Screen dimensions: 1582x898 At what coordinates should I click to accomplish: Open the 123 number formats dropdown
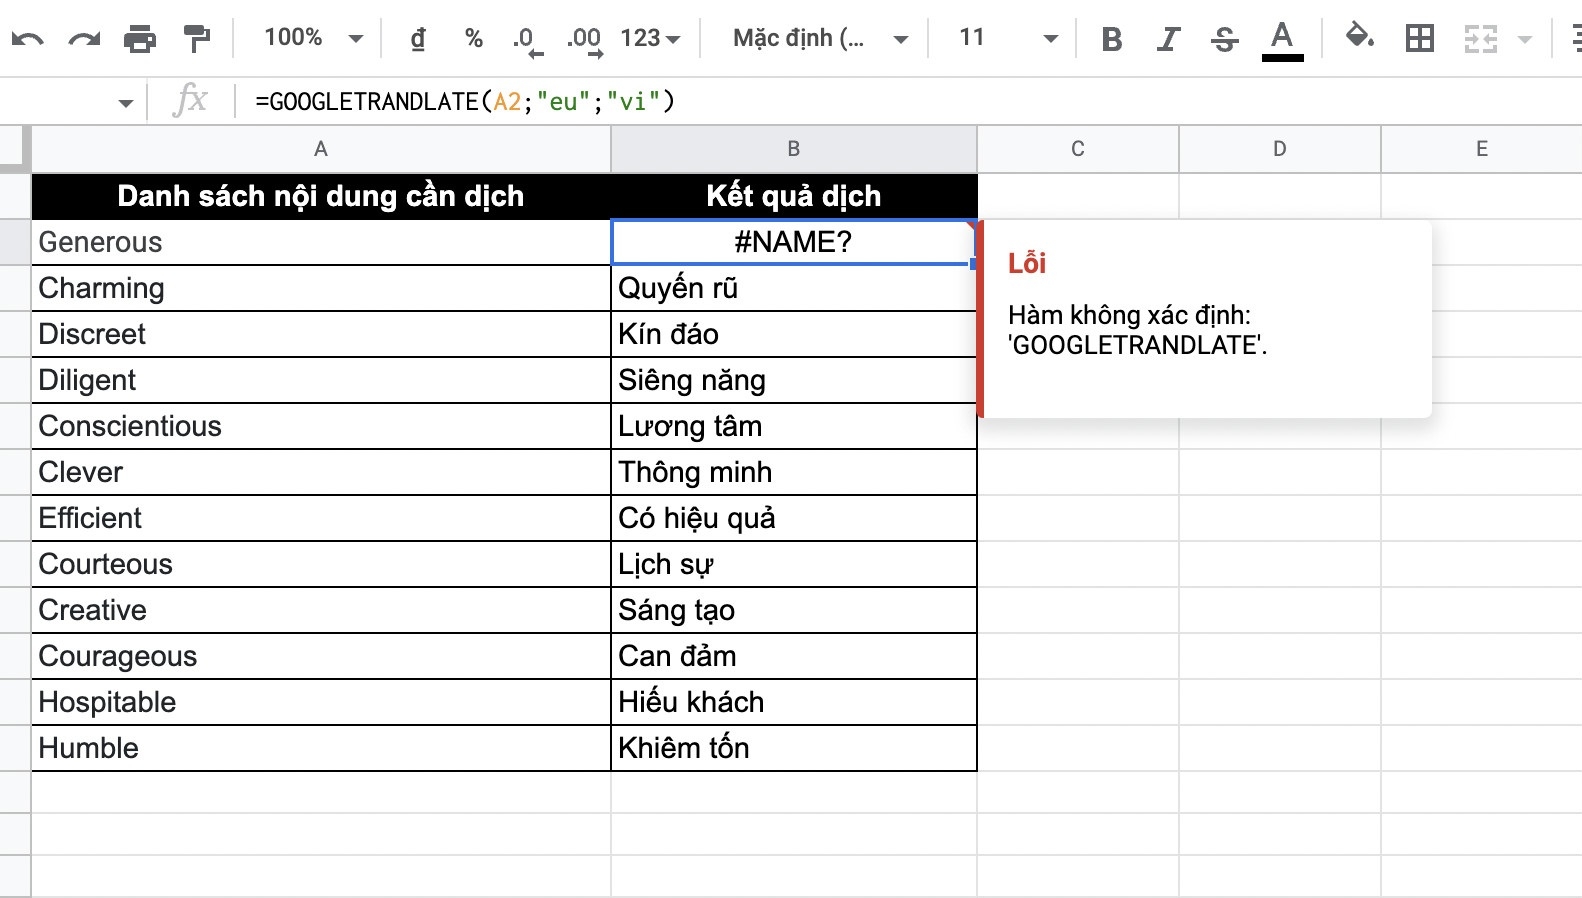(650, 39)
